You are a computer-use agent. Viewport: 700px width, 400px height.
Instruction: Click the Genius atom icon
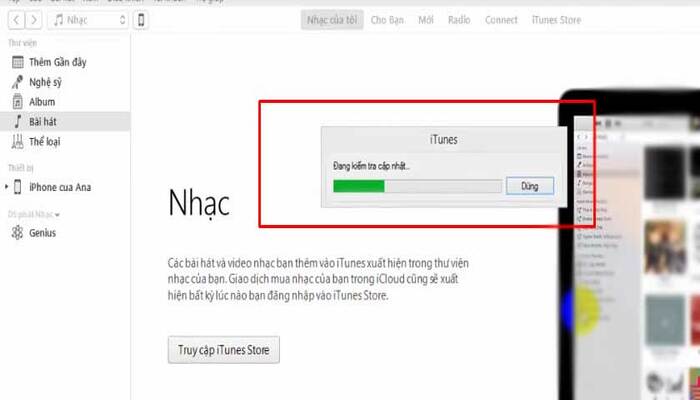pyautogui.click(x=17, y=233)
